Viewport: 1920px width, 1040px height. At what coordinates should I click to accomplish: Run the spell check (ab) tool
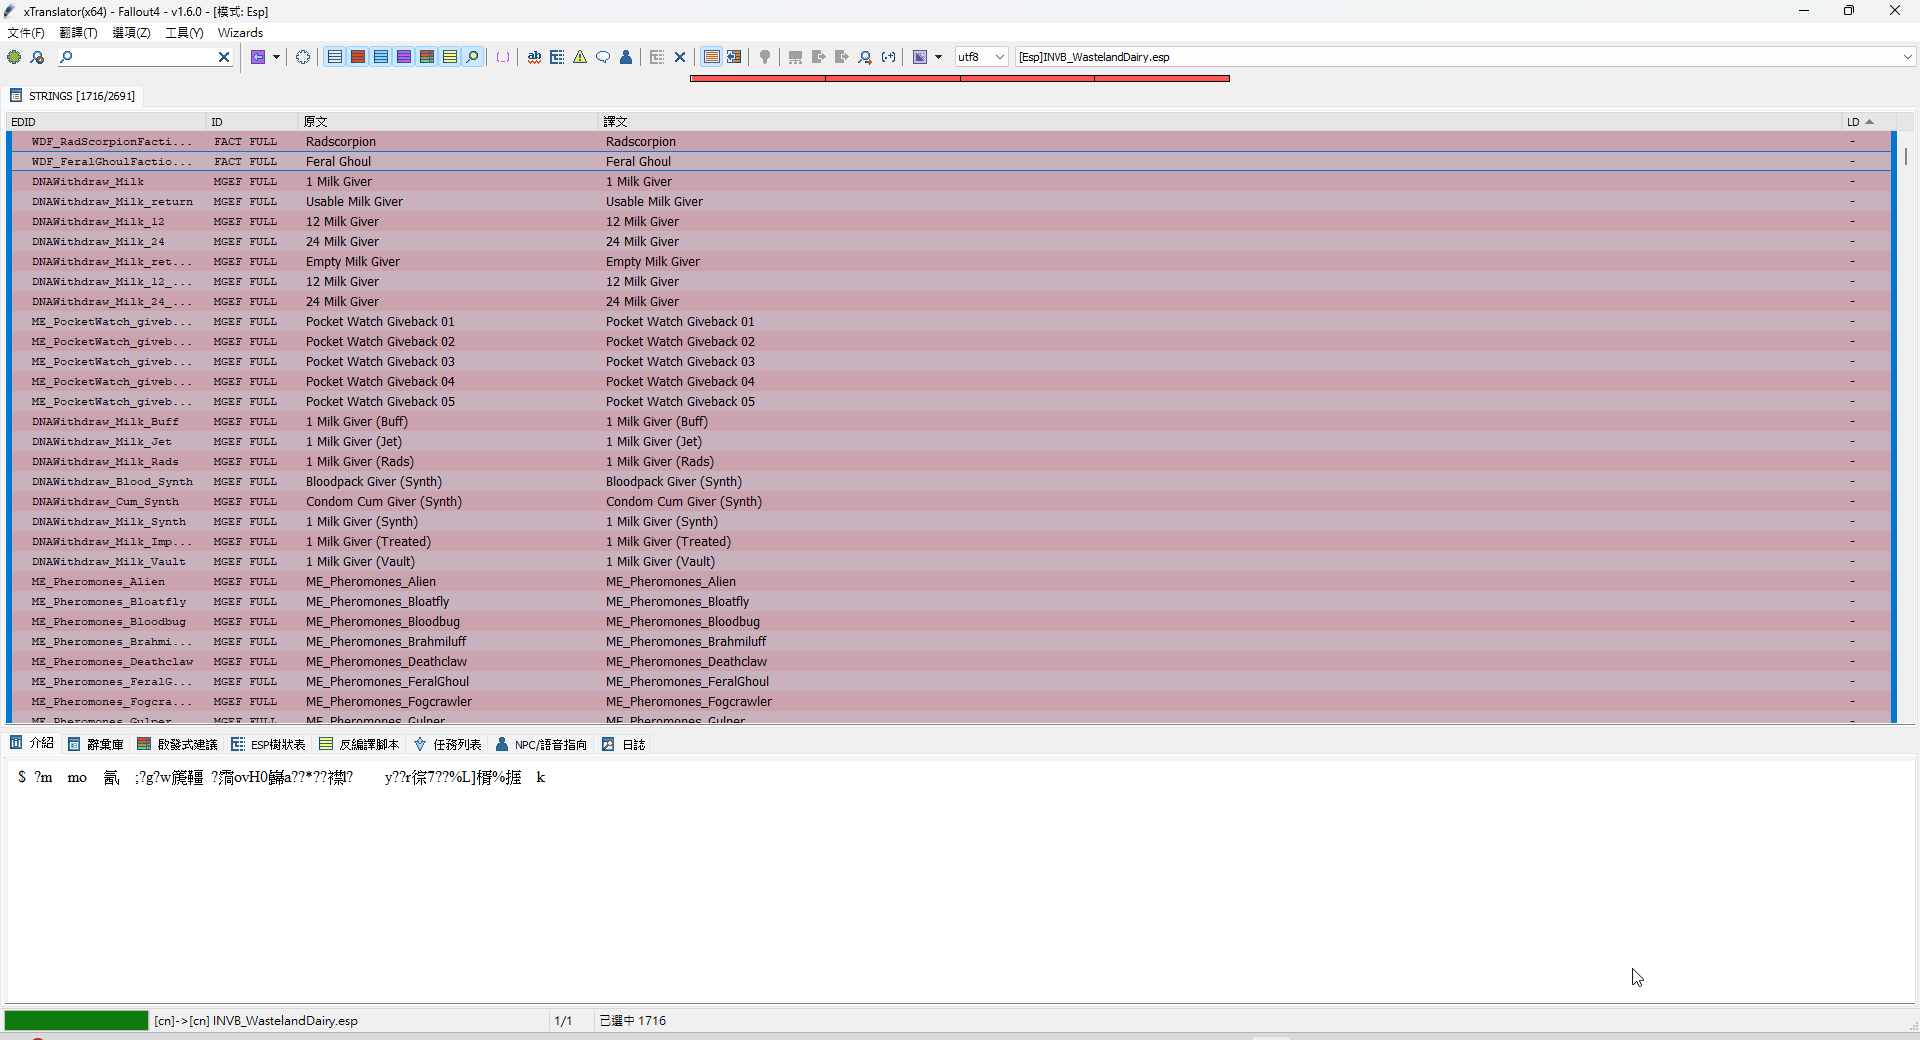[x=535, y=57]
